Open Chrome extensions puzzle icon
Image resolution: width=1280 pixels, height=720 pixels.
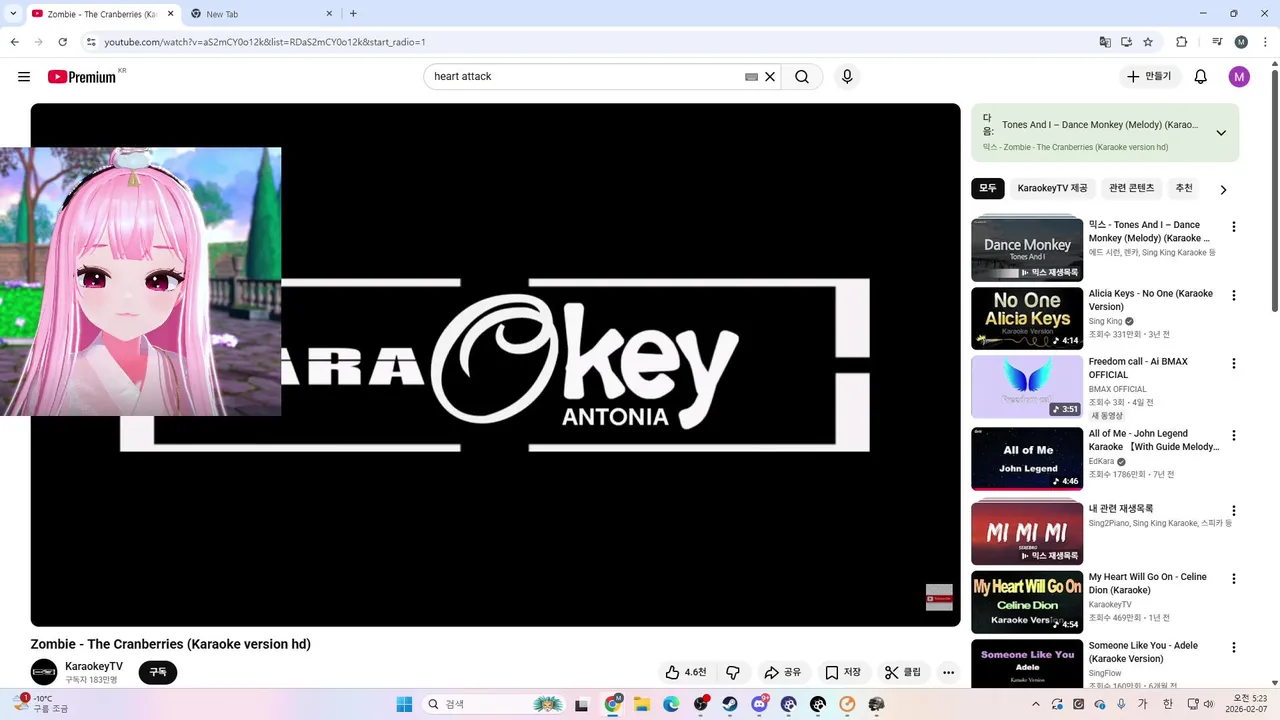pyautogui.click(x=1181, y=42)
